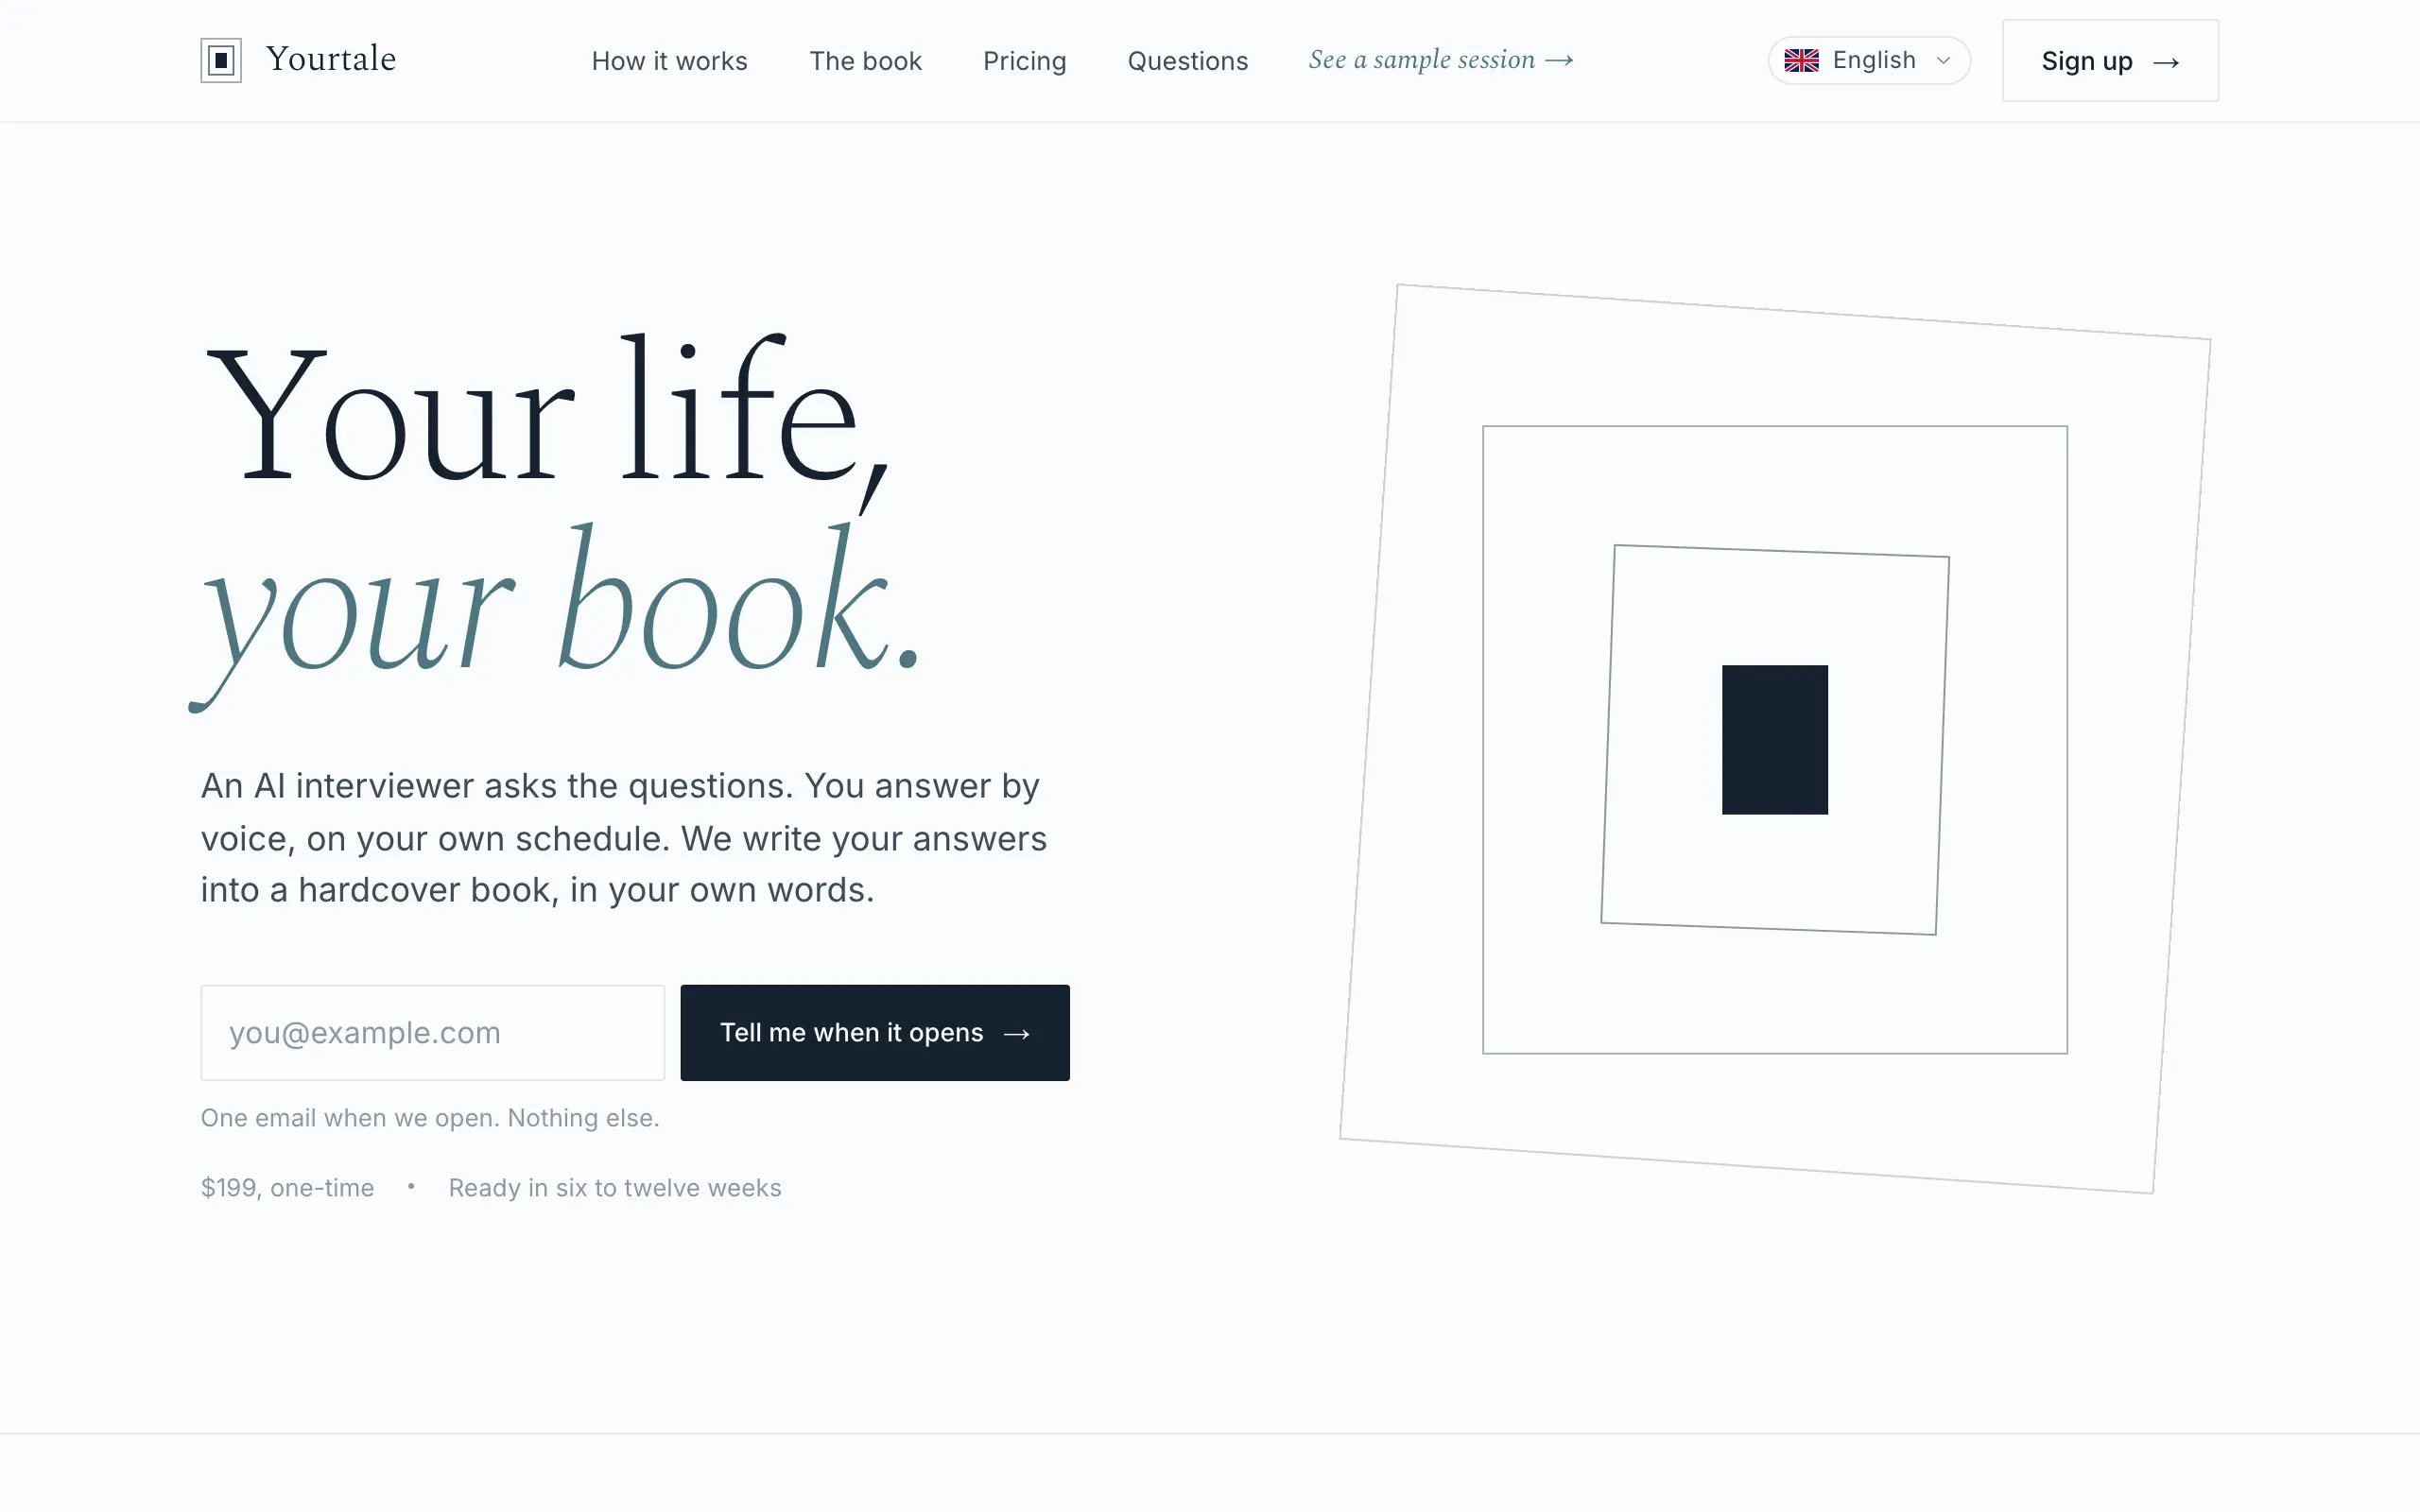This screenshot has height=1512, width=2420.
Task: Click 'One email when we open. Nothing else.' note
Action: point(430,1118)
